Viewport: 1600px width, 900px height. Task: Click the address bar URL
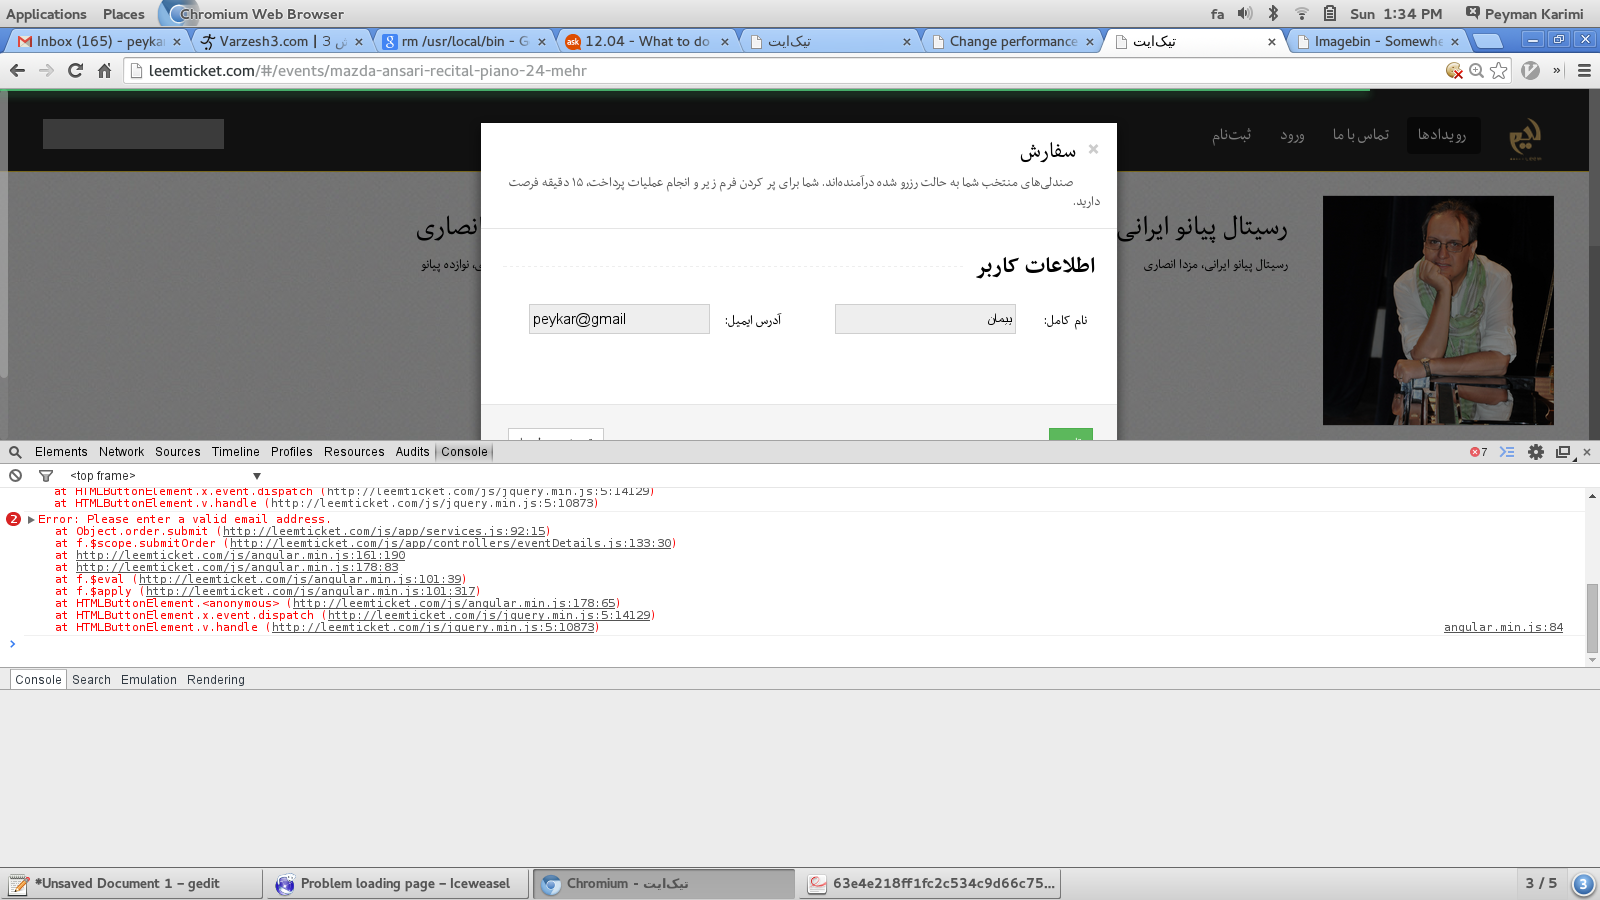367,71
